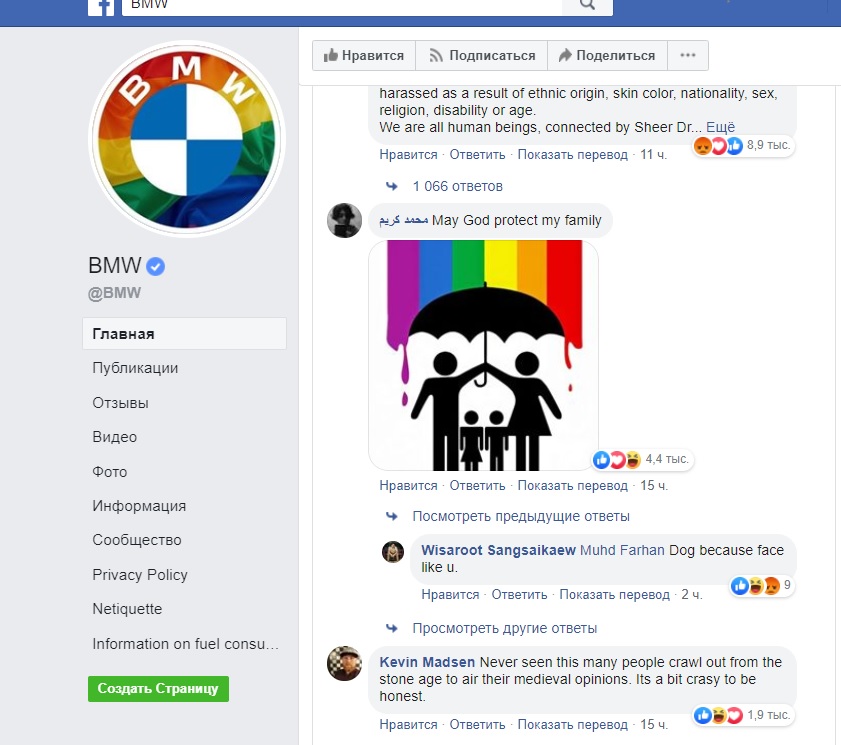The width and height of the screenshot is (841, 745).
Task: Toggle Нравится like on the page
Action: click(x=364, y=55)
